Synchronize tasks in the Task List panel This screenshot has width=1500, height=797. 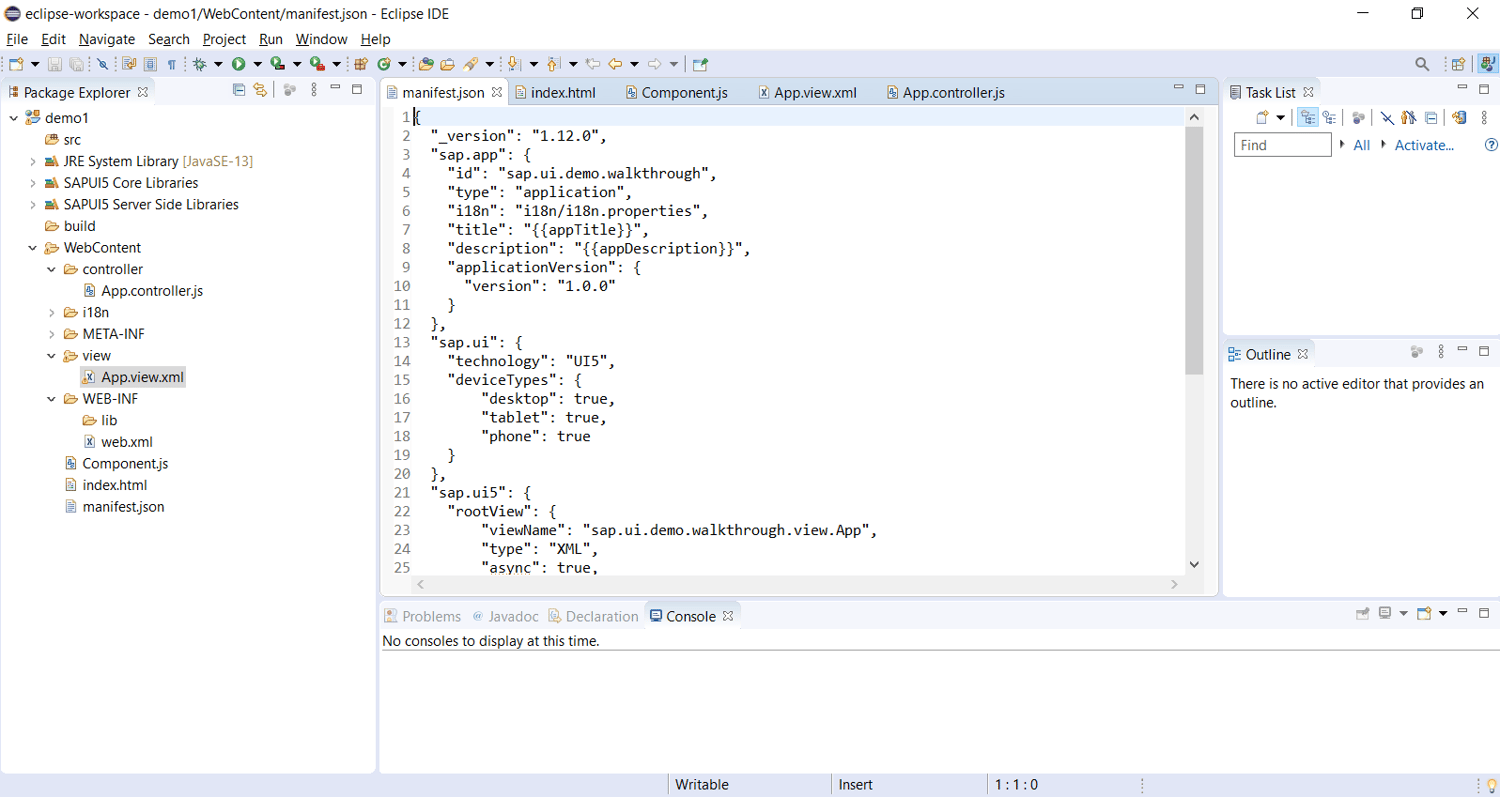click(x=1459, y=117)
